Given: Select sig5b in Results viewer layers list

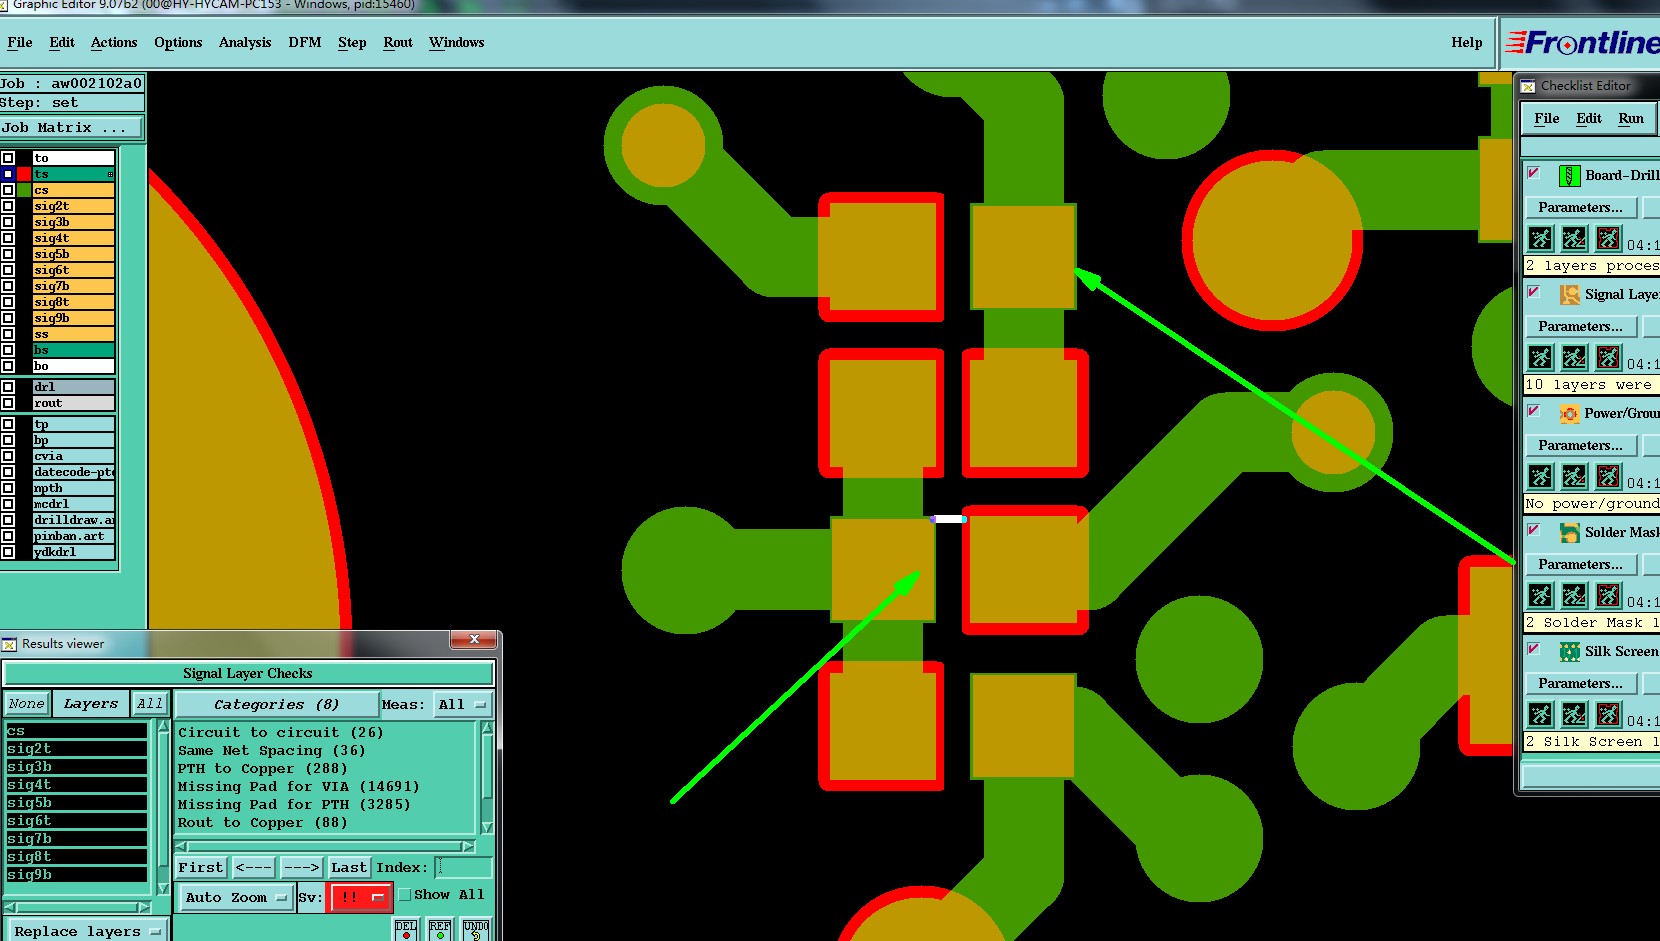Looking at the screenshot, I should pyautogui.click(x=76, y=803).
